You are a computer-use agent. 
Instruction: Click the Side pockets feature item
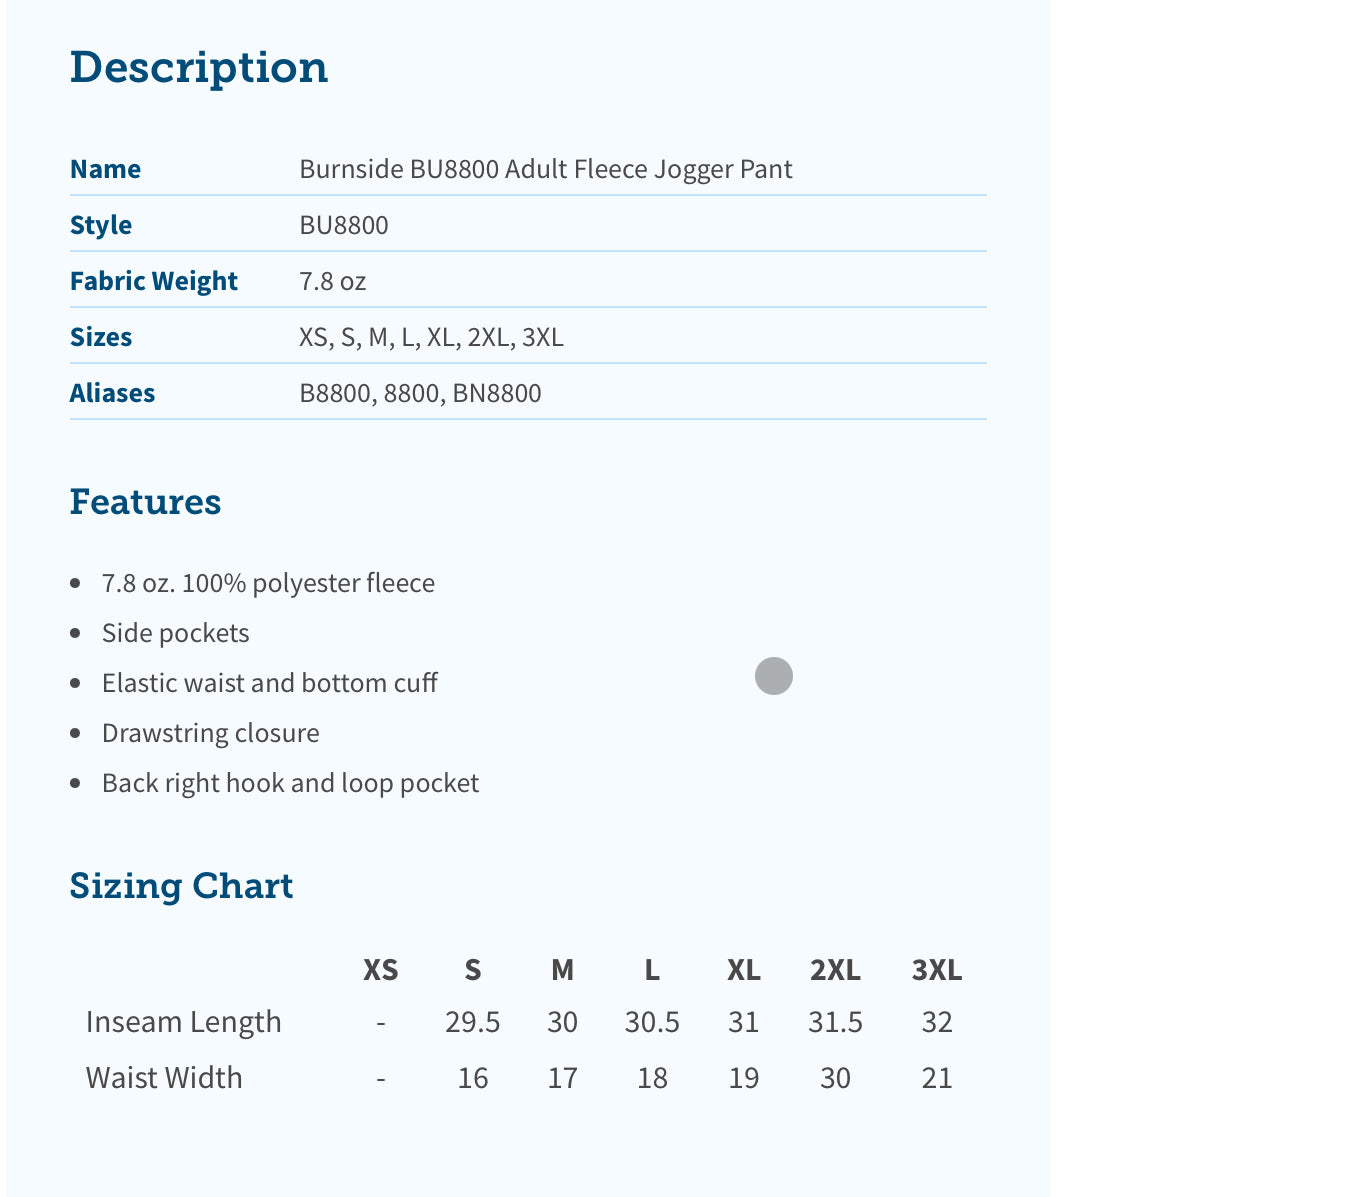[x=176, y=633]
